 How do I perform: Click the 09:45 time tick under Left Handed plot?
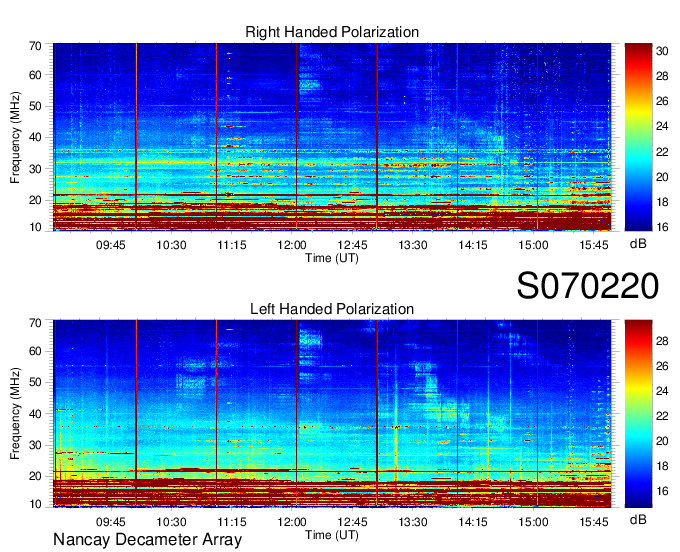[111, 522]
